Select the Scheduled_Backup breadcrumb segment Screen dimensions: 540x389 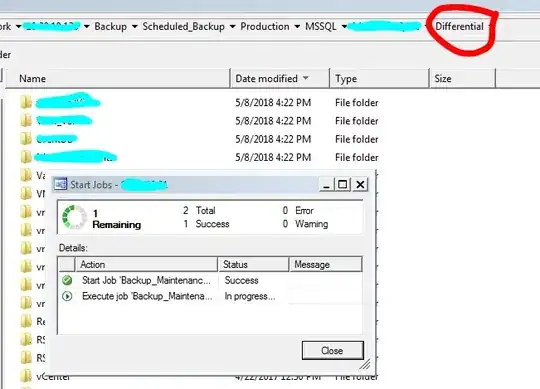pos(184,27)
